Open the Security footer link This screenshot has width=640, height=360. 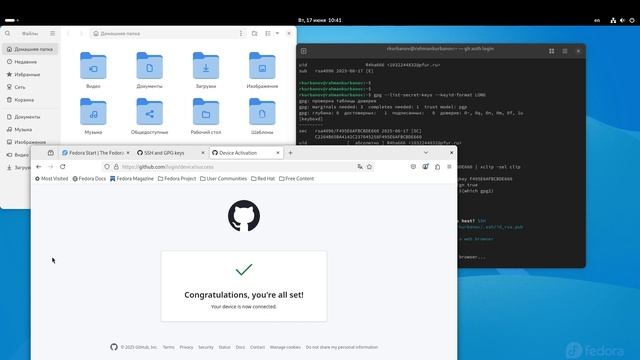pyautogui.click(x=206, y=347)
